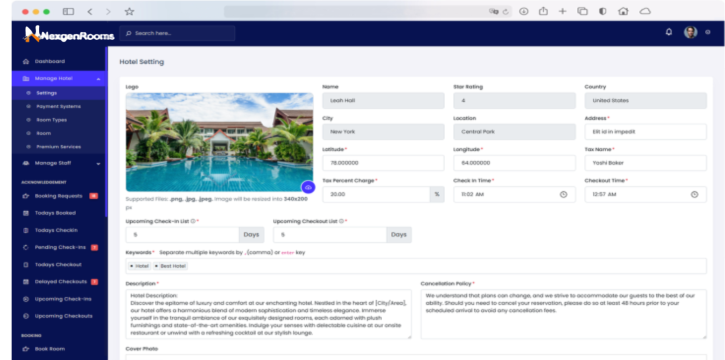Click the browser bookmark star icon
The width and height of the screenshot is (725, 360).
pos(129,12)
